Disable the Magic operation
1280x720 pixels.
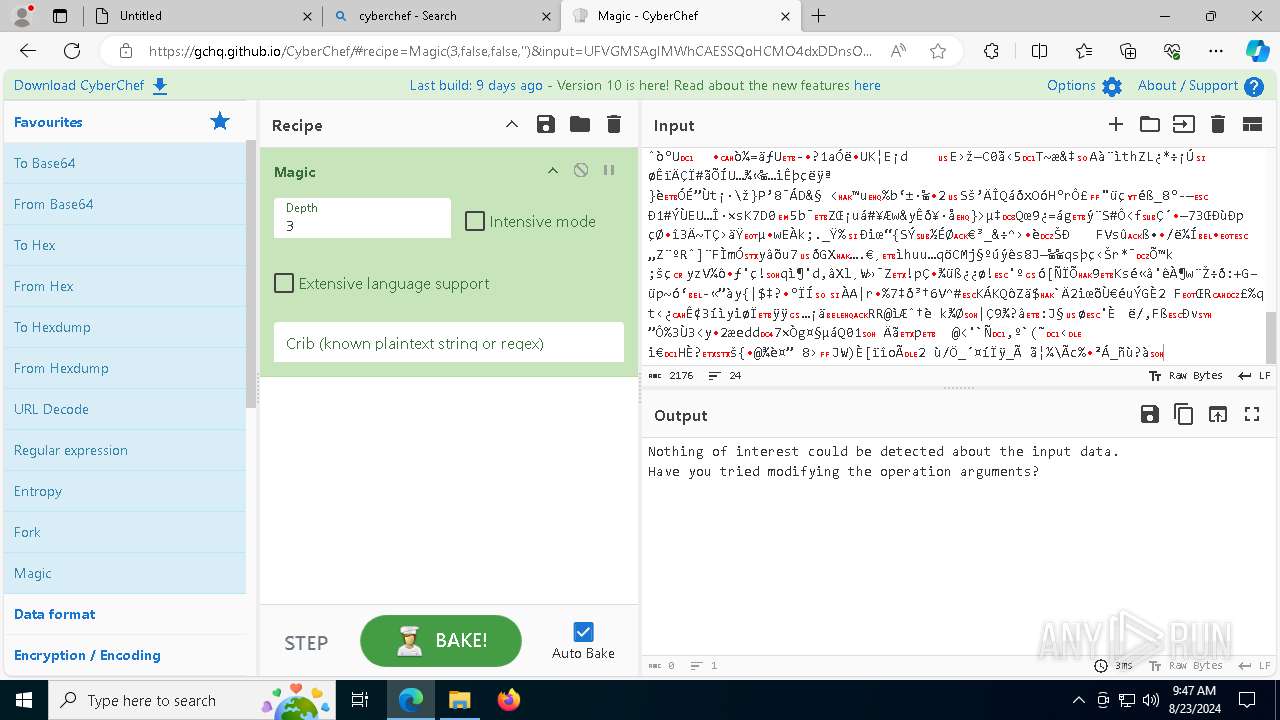(581, 171)
